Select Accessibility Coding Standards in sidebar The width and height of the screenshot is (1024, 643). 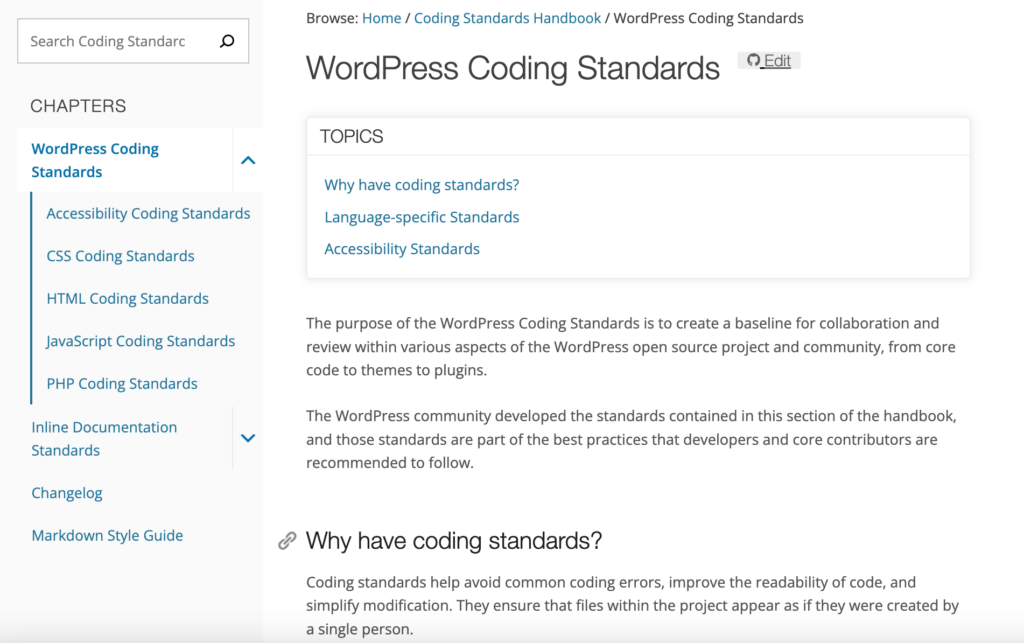(148, 213)
